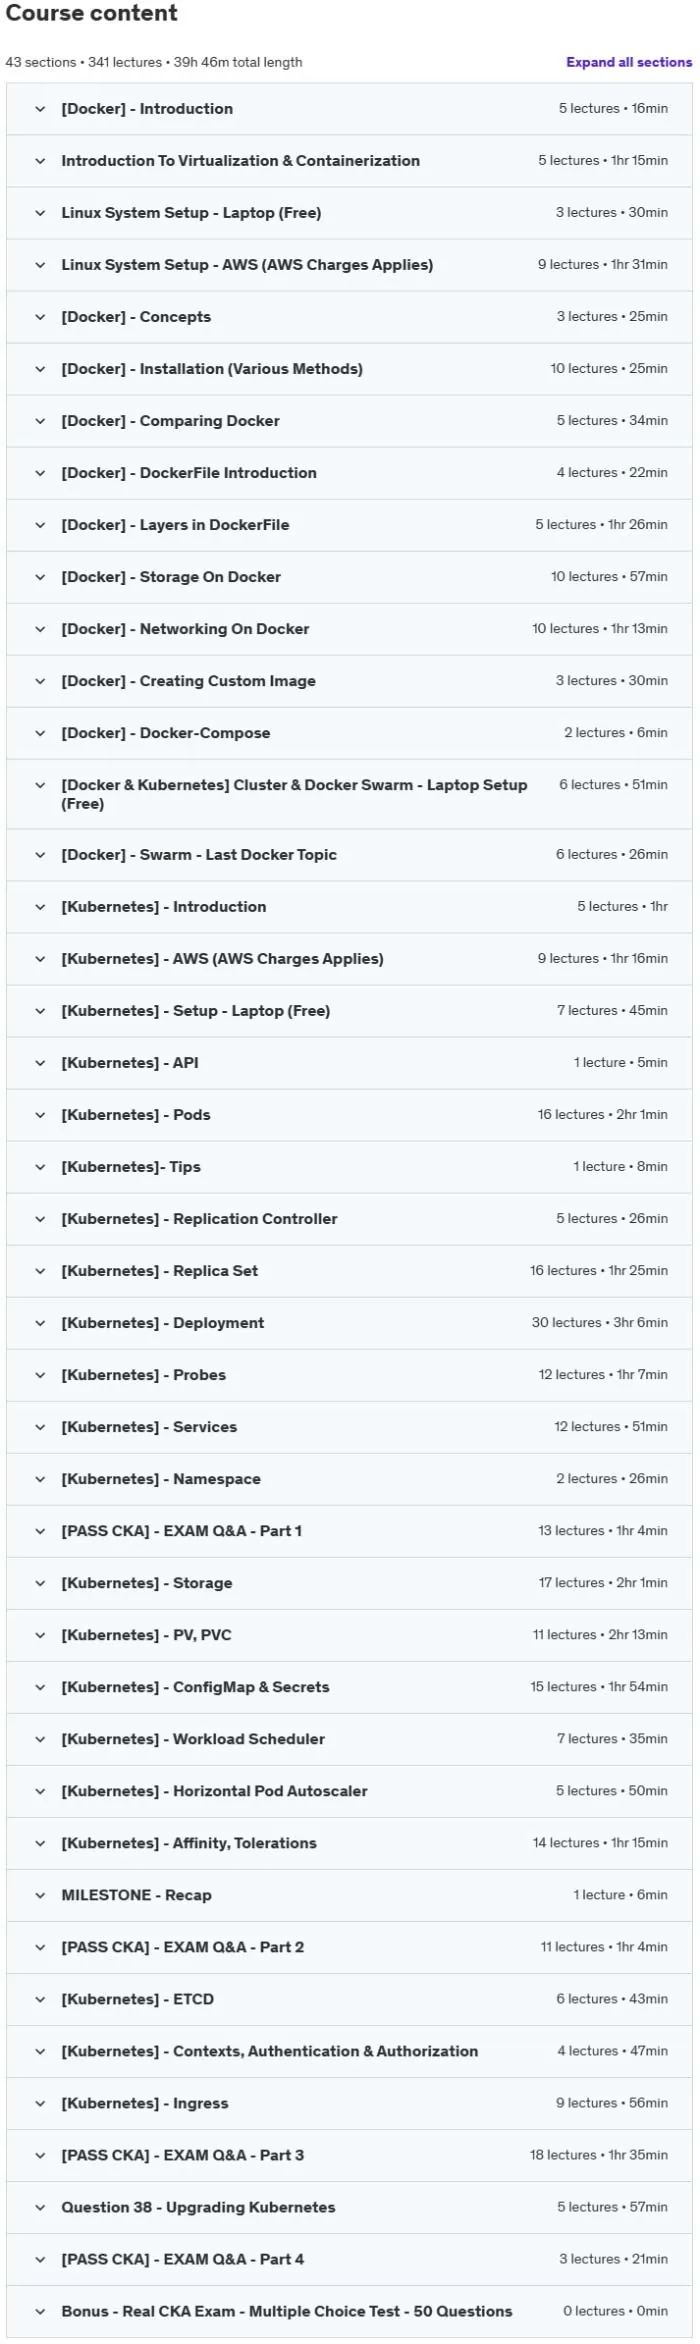This screenshot has height=2344, width=700.
Task: Expand [Docker] - Swarm - Last Docker Topic
Action: [349, 855]
